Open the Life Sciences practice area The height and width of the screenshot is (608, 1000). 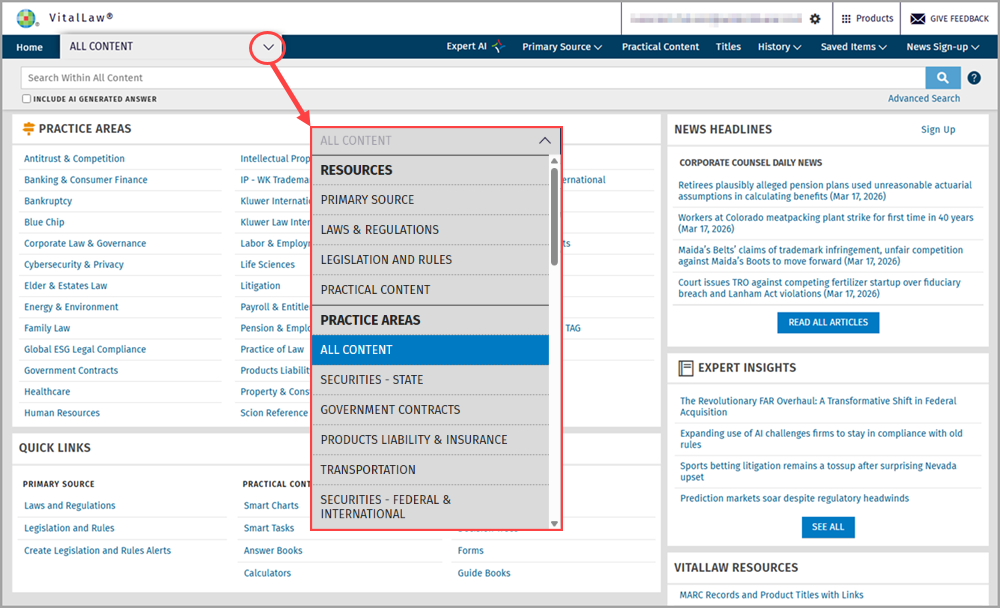coord(267,264)
